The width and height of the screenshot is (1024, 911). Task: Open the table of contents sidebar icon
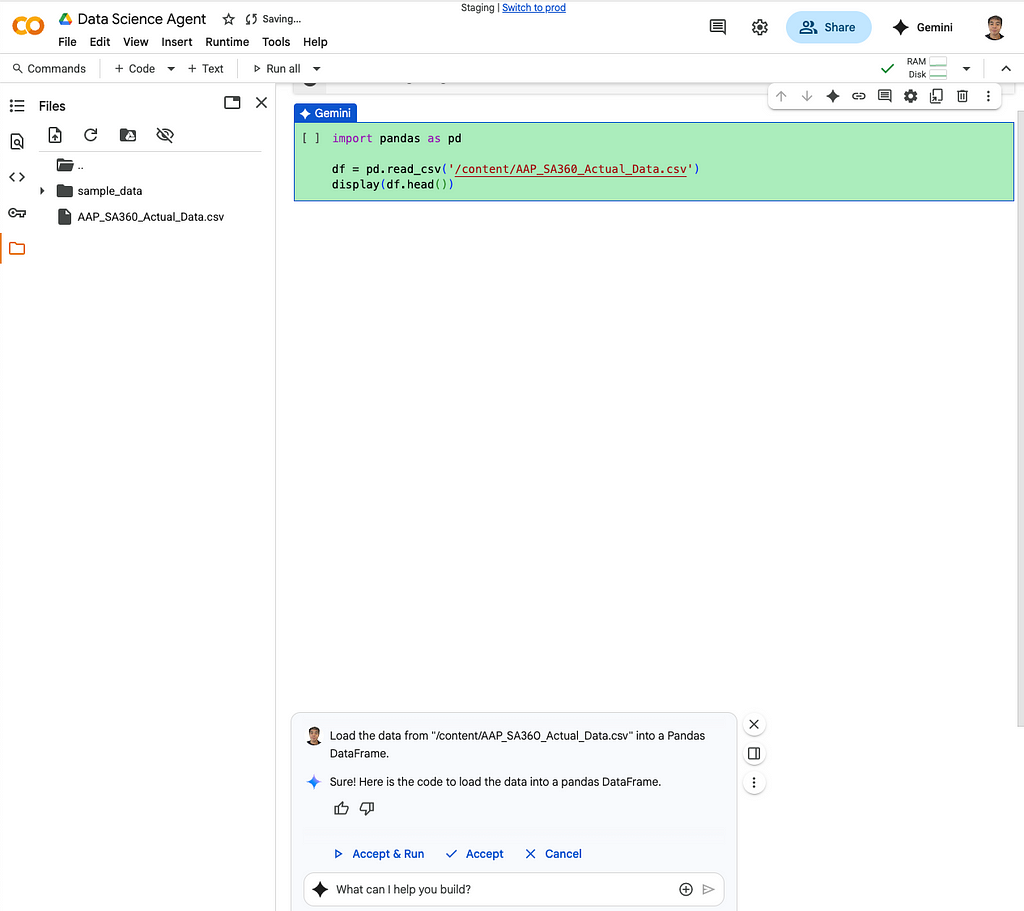pos(17,106)
